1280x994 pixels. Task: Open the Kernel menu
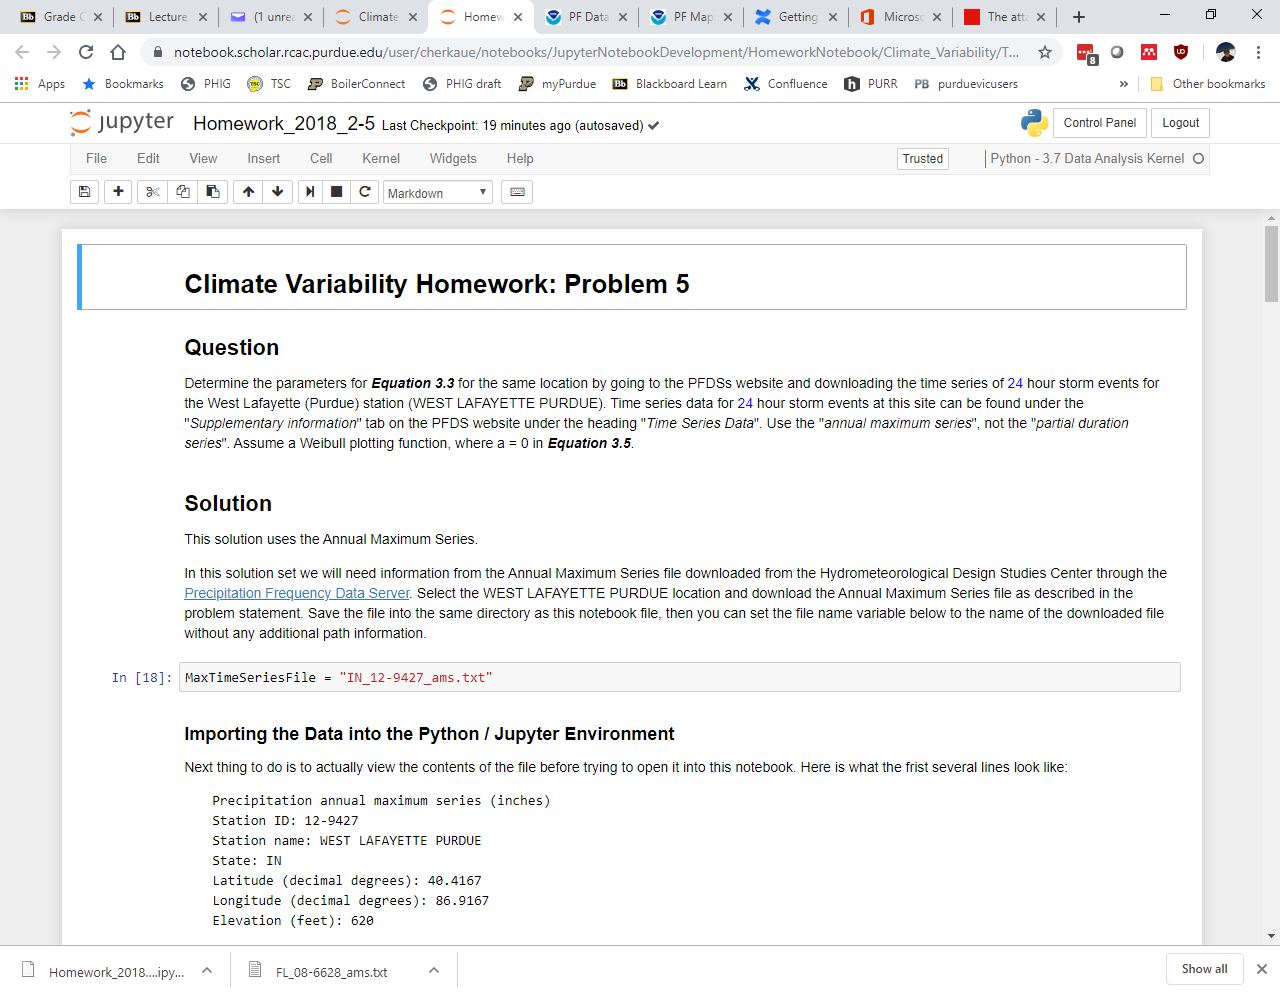point(381,158)
